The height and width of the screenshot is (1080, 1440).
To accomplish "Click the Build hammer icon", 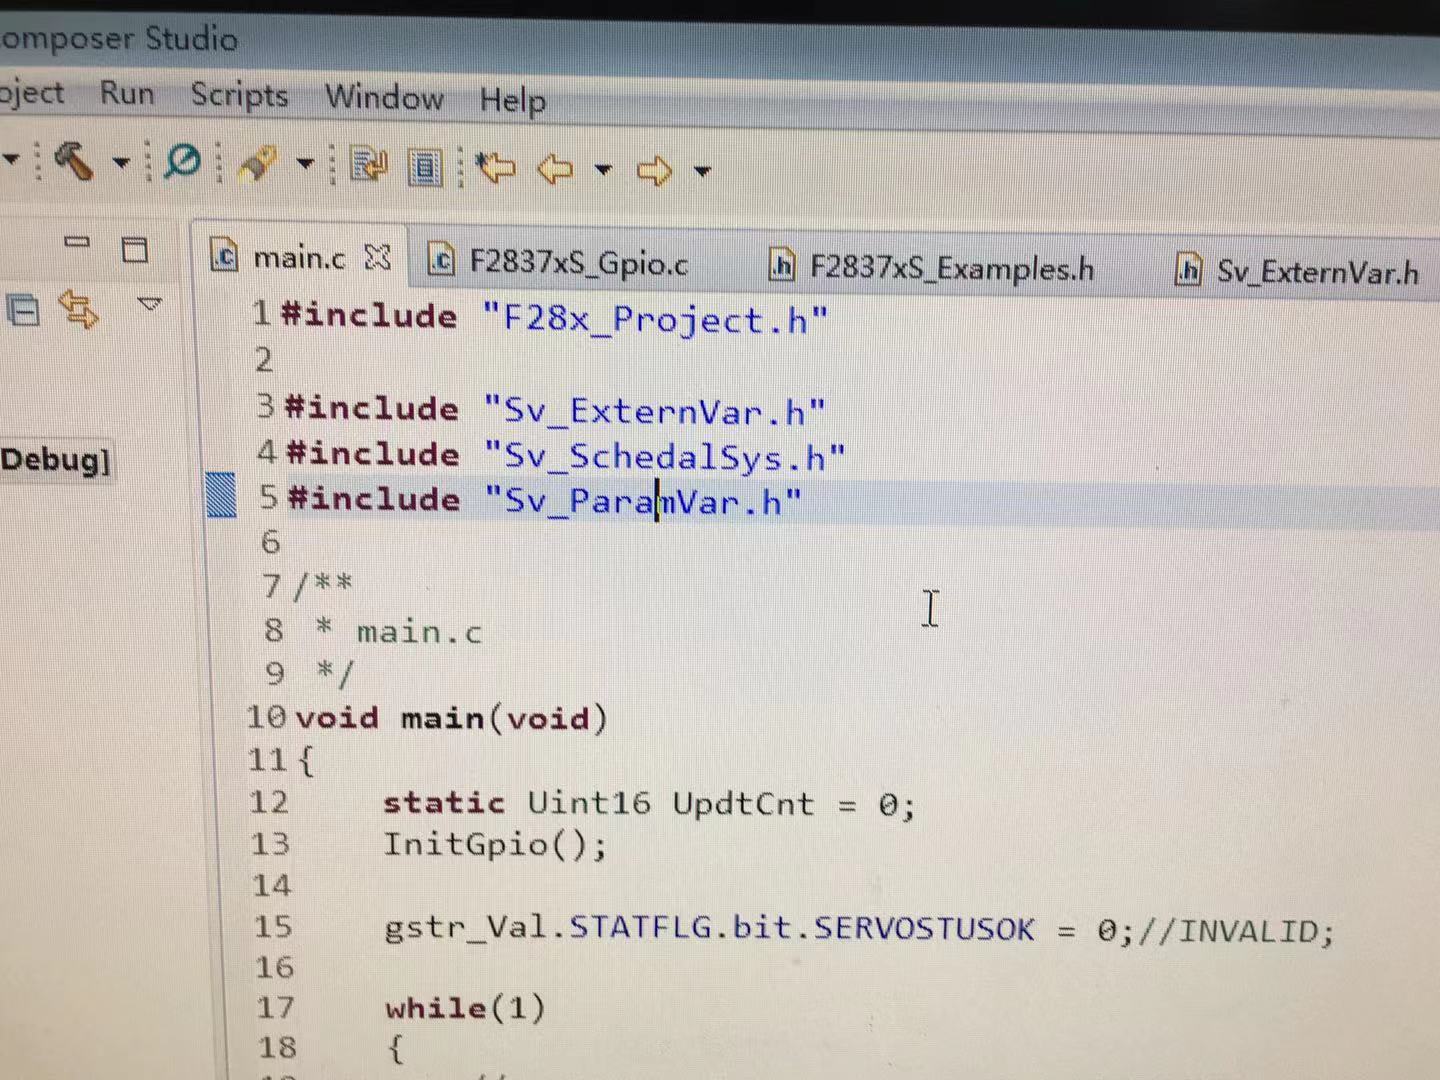I will 73,160.
